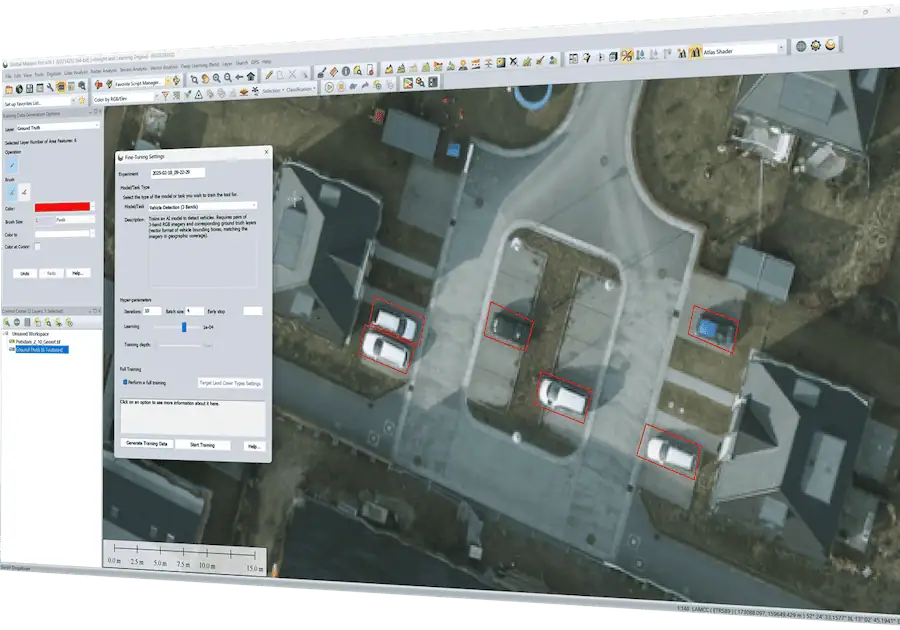Click the triangle warning-shaped Lidar icon
The image size is (900, 630).
(x=199, y=94)
